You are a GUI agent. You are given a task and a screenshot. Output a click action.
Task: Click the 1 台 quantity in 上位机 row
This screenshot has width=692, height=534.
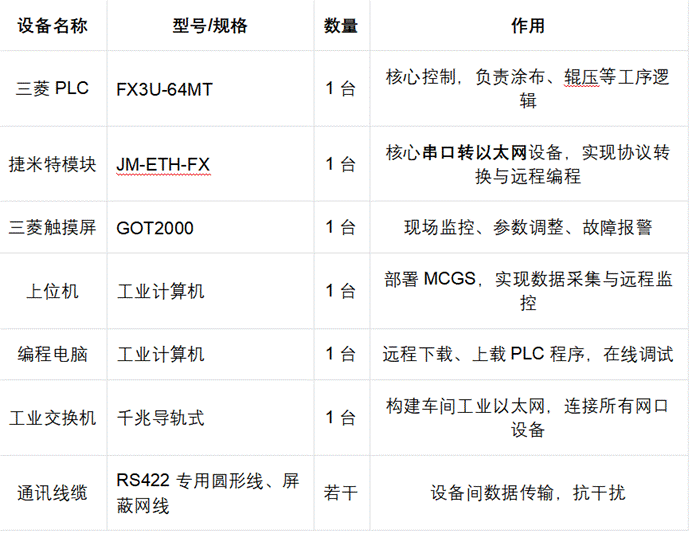point(341,291)
